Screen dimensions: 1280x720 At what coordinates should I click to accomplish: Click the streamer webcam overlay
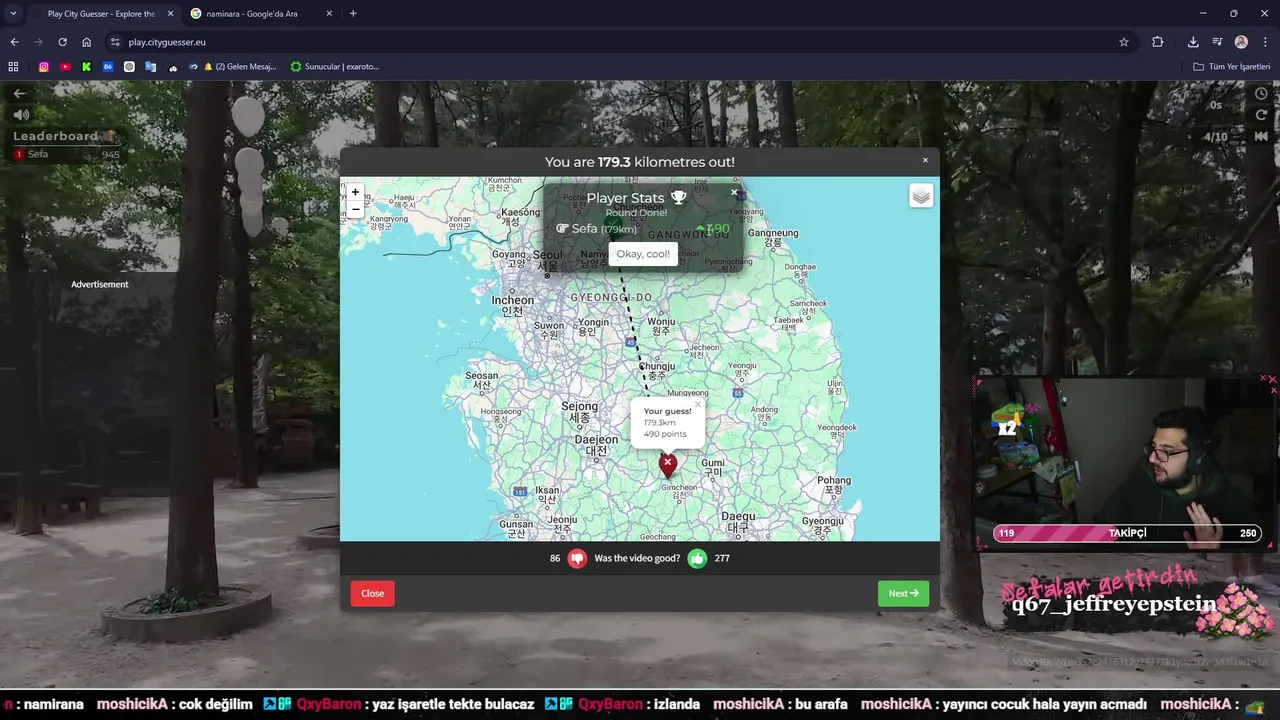[x=1127, y=462]
